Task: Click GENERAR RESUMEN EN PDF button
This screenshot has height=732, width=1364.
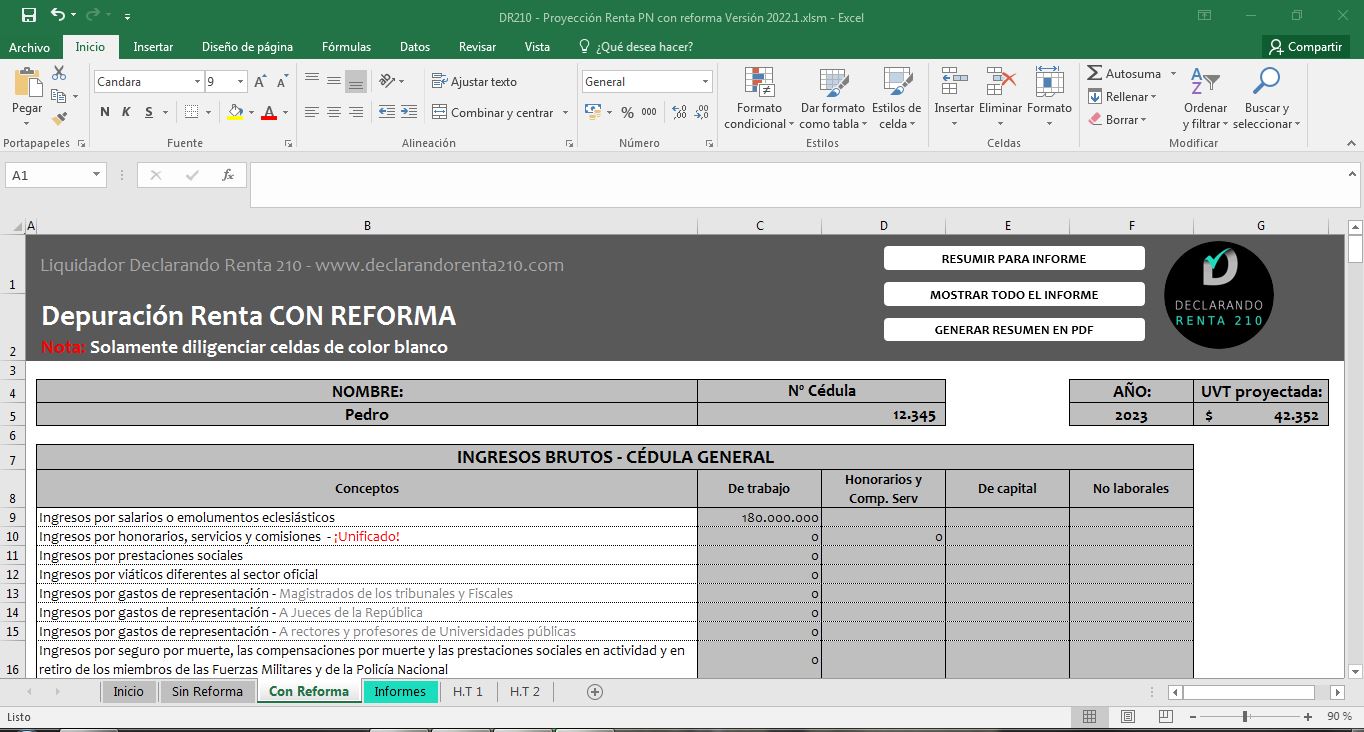Action: 1014,330
